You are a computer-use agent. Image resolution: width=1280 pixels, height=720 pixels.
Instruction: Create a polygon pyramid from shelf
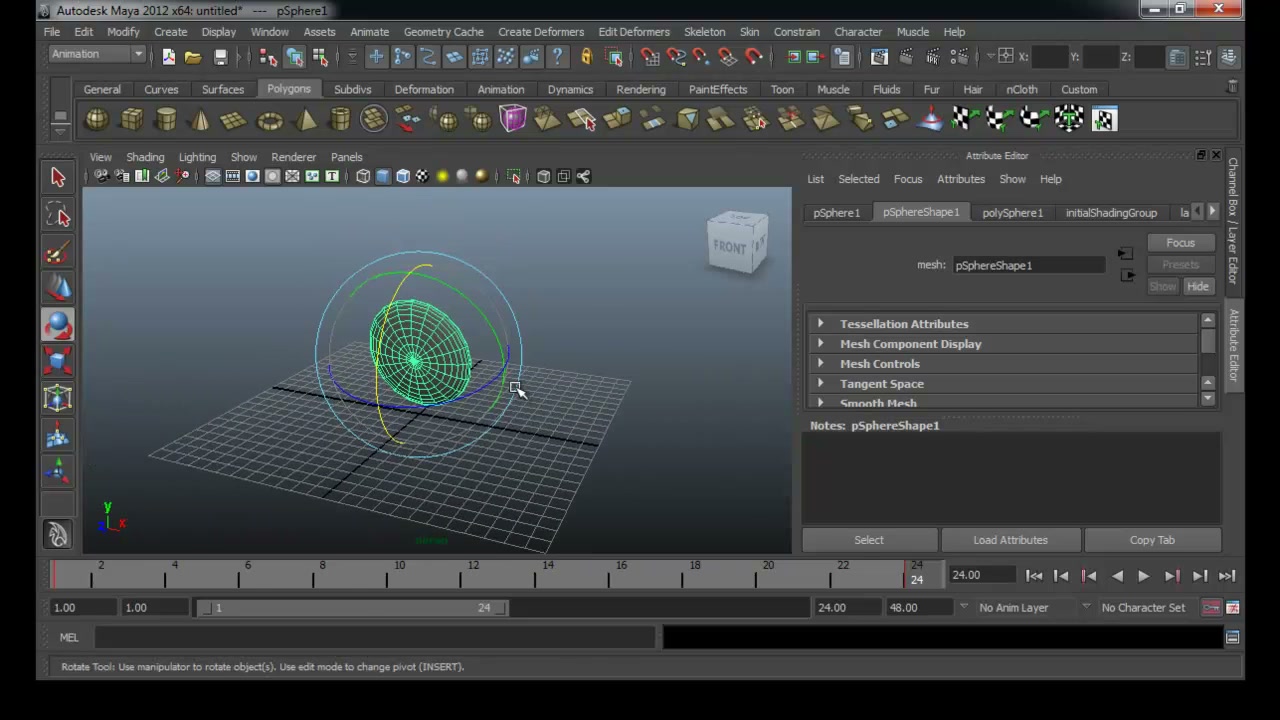(305, 120)
